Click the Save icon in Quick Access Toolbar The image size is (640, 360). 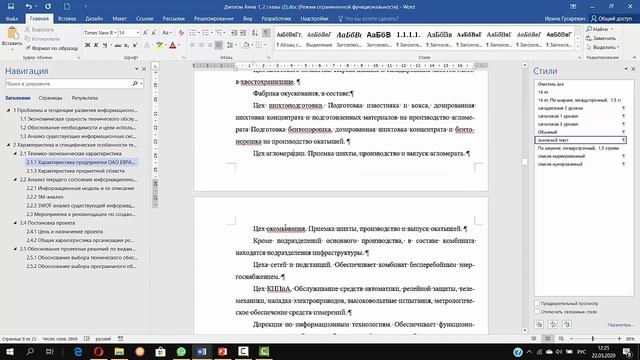(11, 7)
